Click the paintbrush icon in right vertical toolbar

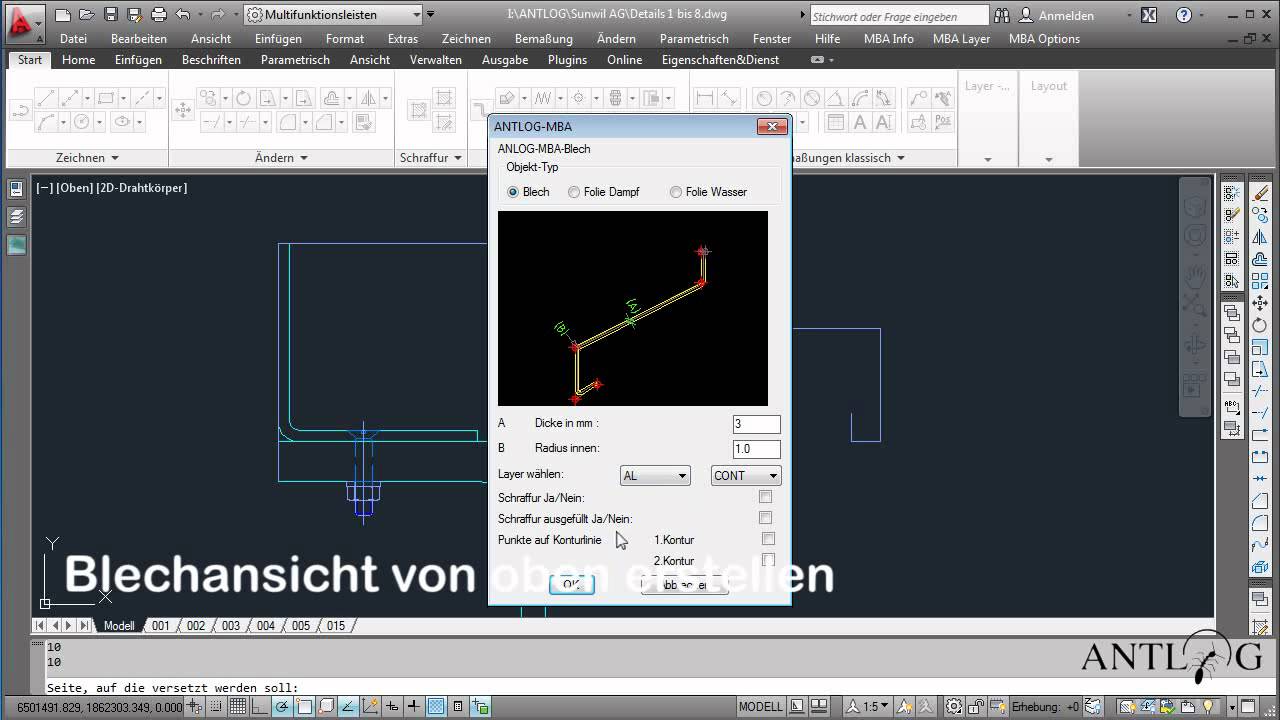pyautogui.click(x=1260, y=193)
